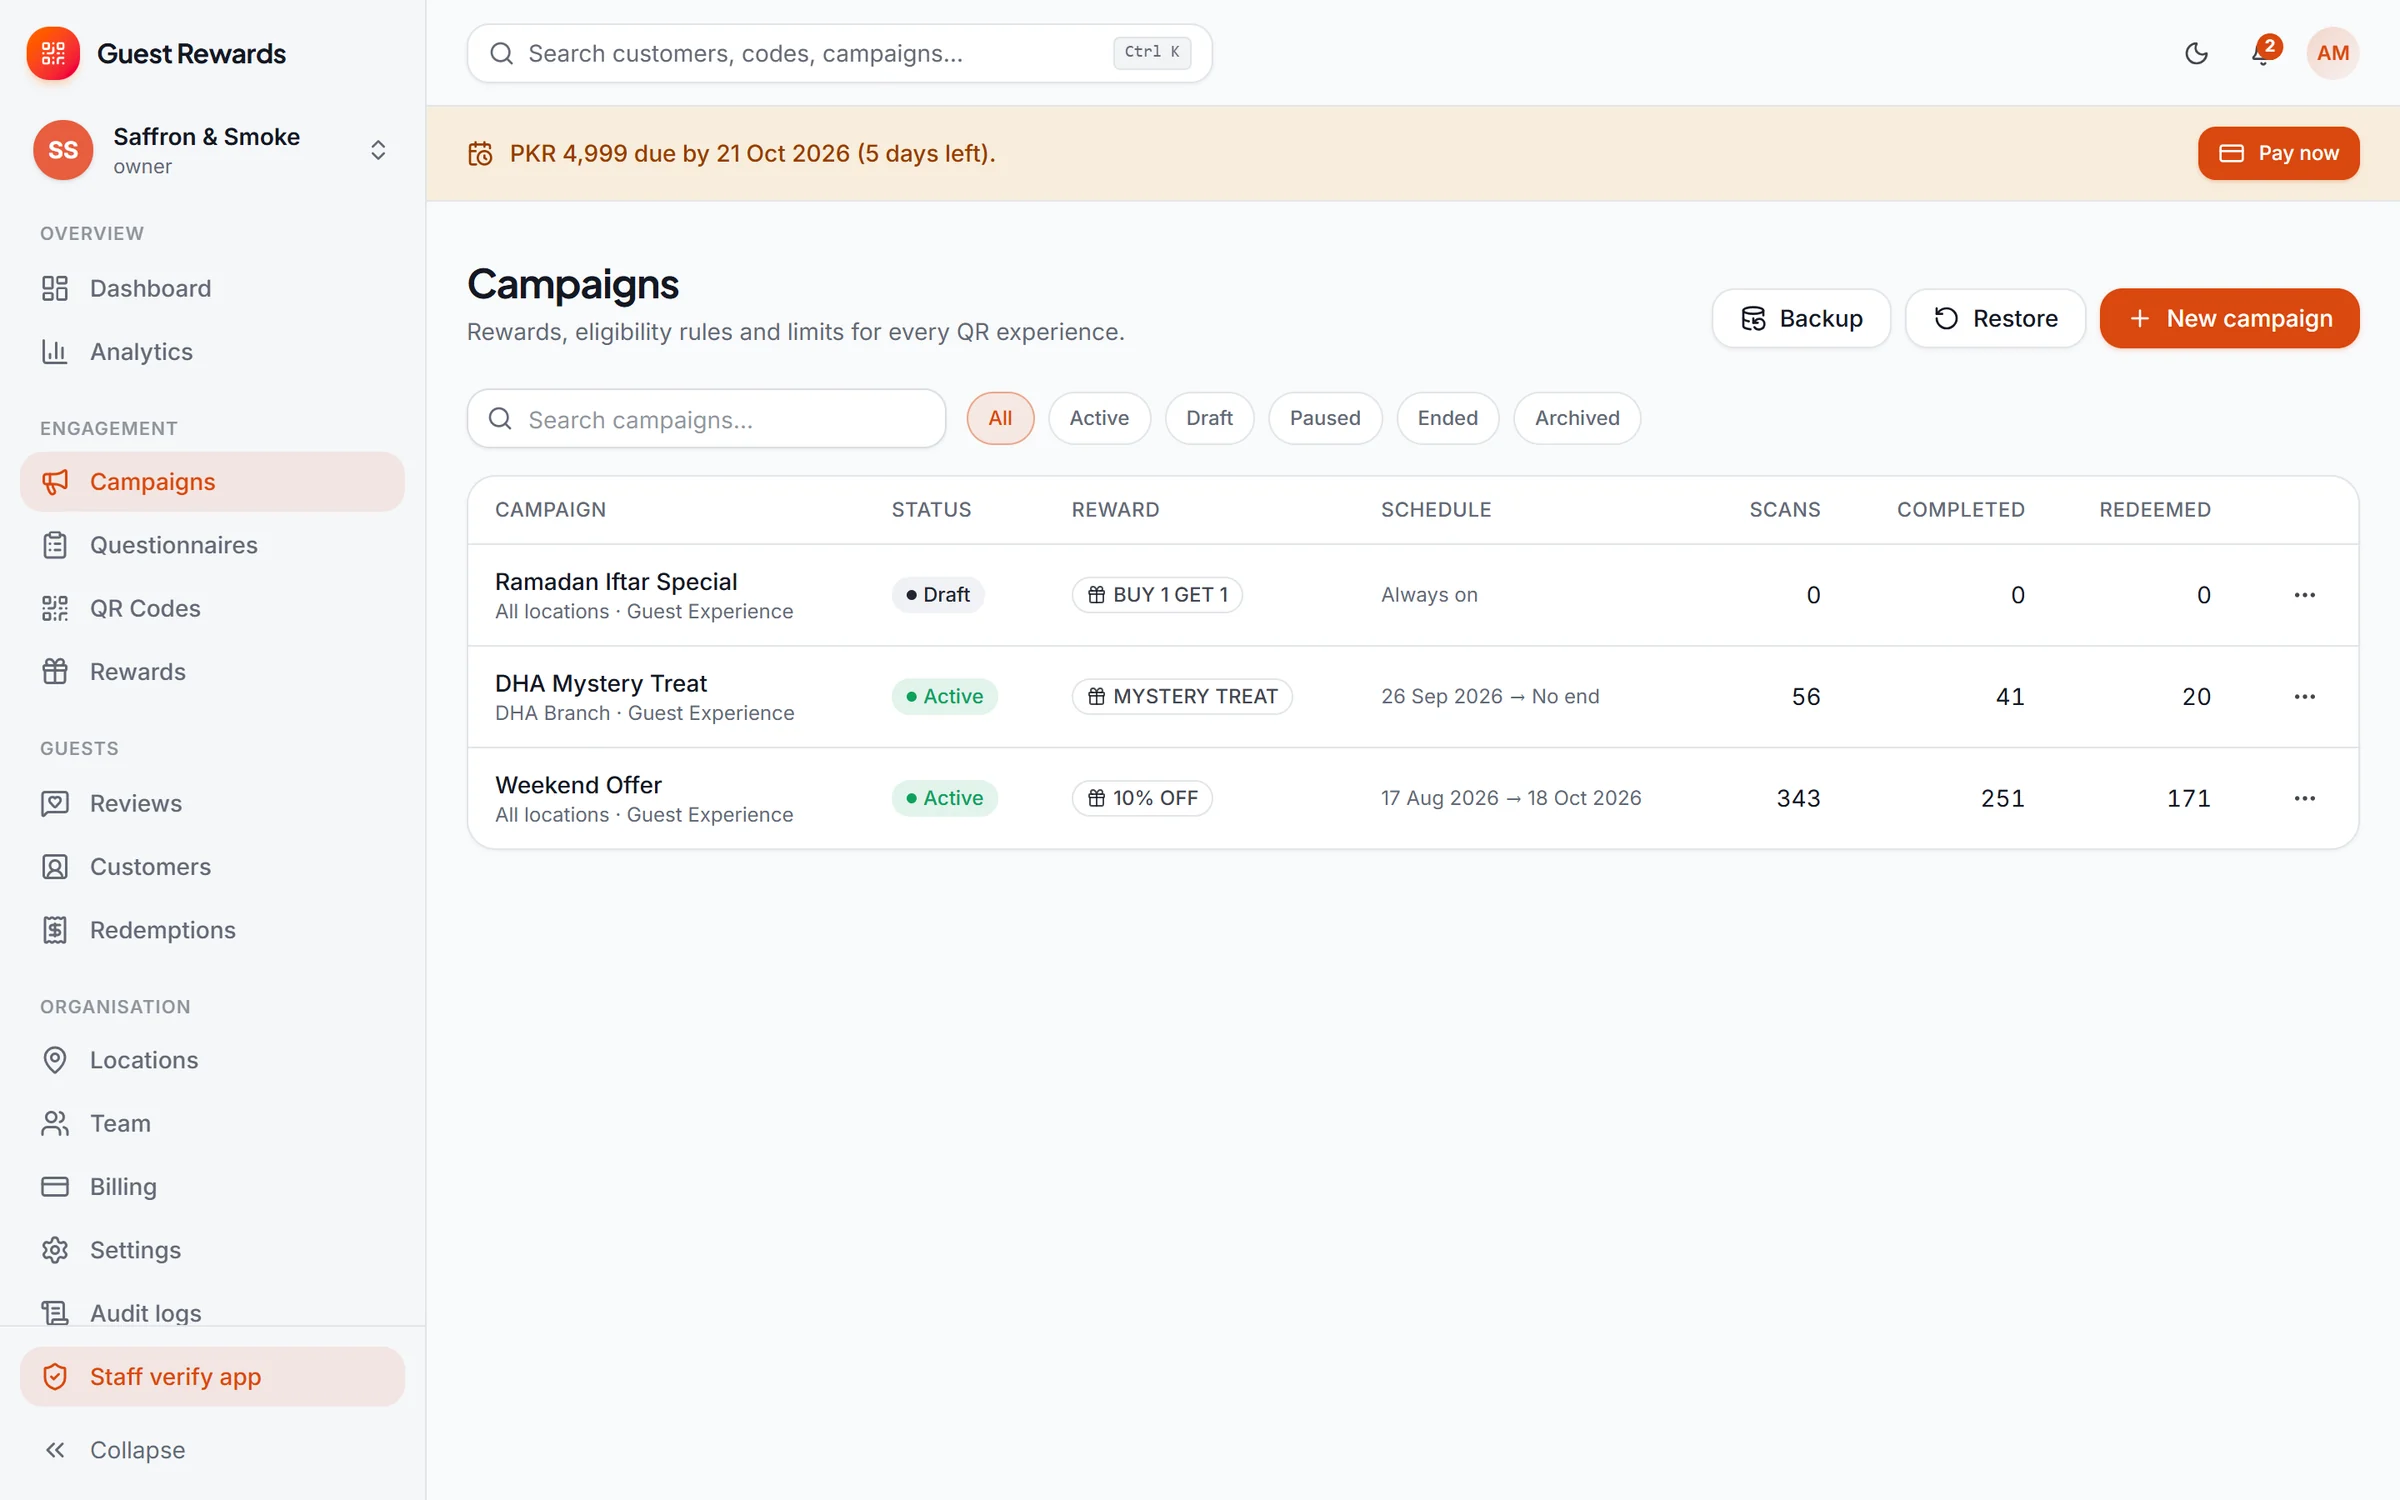Expand the Saffron & Smoke workspace switcher

pos(378,150)
